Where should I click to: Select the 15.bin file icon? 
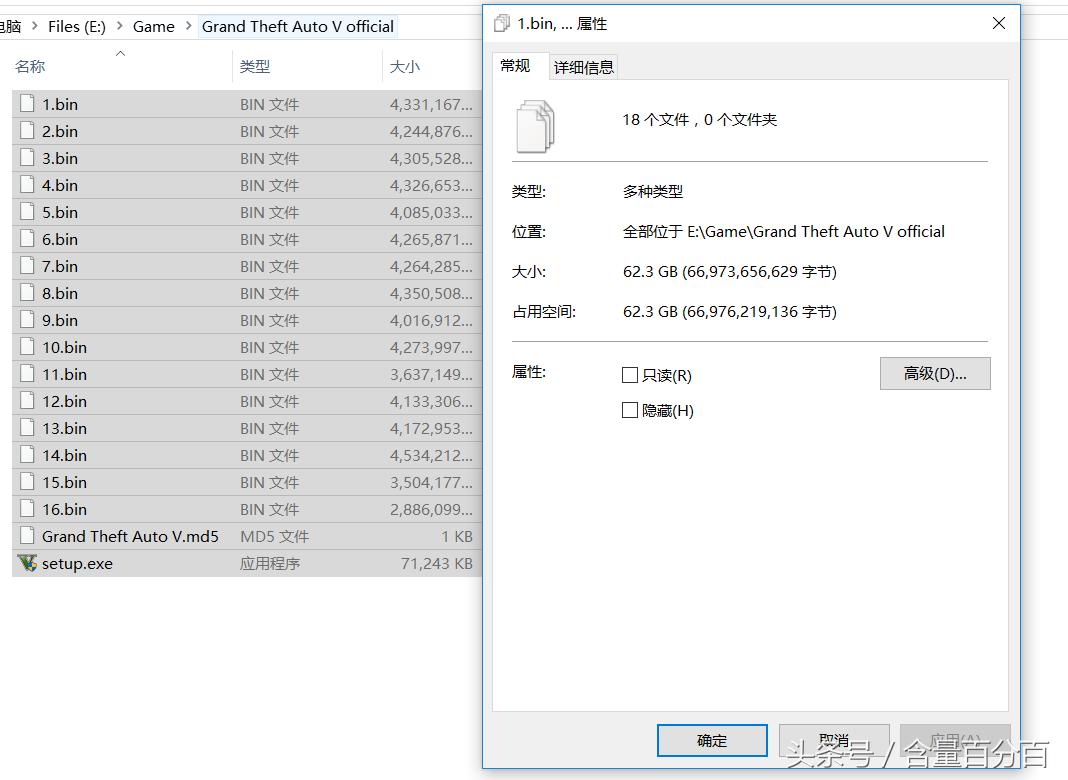[x=27, y=482]
